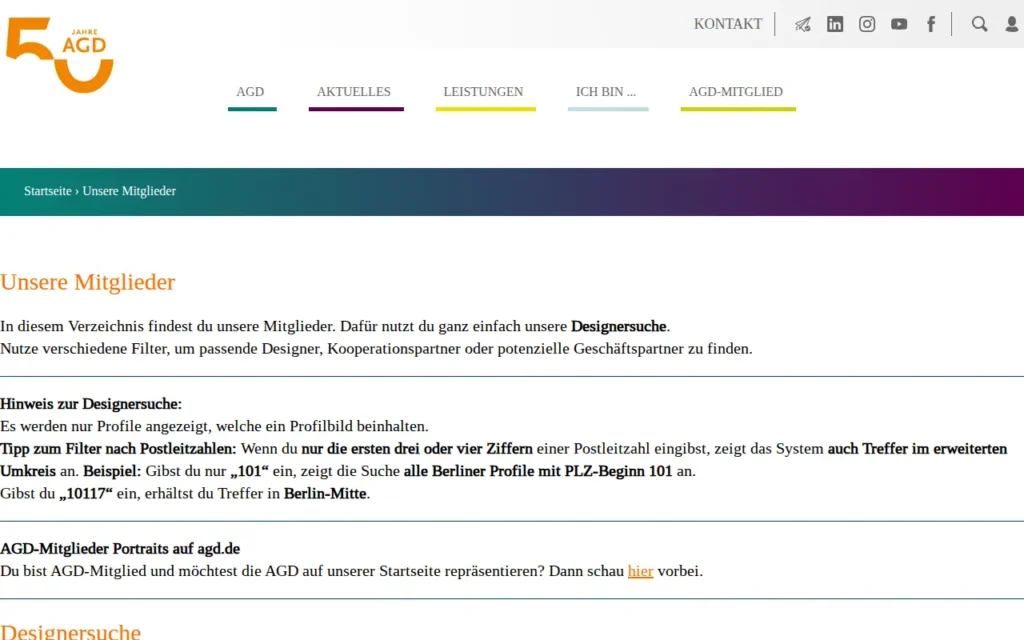Click 'Hinweis zur Designersuche:' text

[x=91, y=404]
